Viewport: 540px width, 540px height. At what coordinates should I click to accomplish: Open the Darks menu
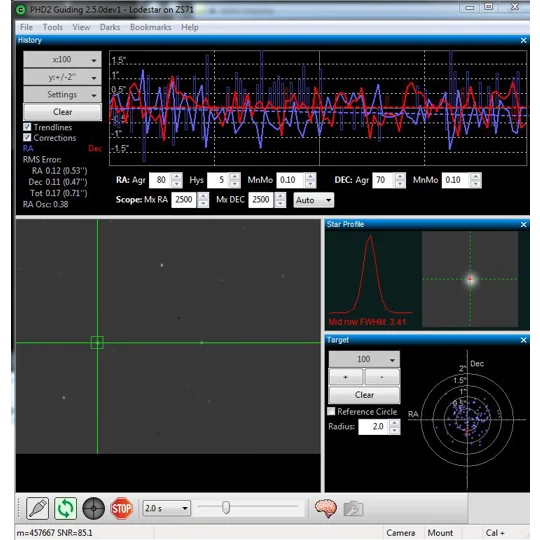click(110, 27)
